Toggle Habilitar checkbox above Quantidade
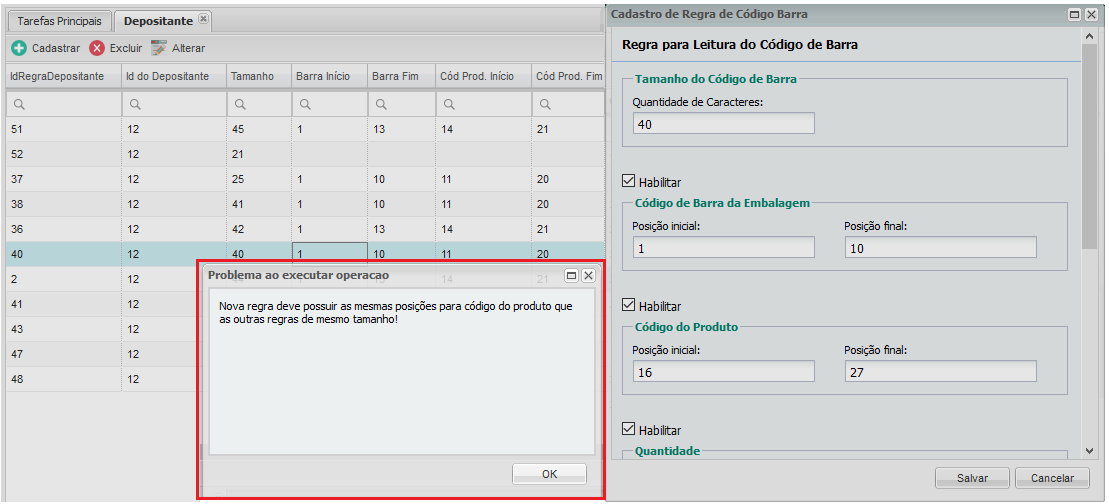 (628, 429)
